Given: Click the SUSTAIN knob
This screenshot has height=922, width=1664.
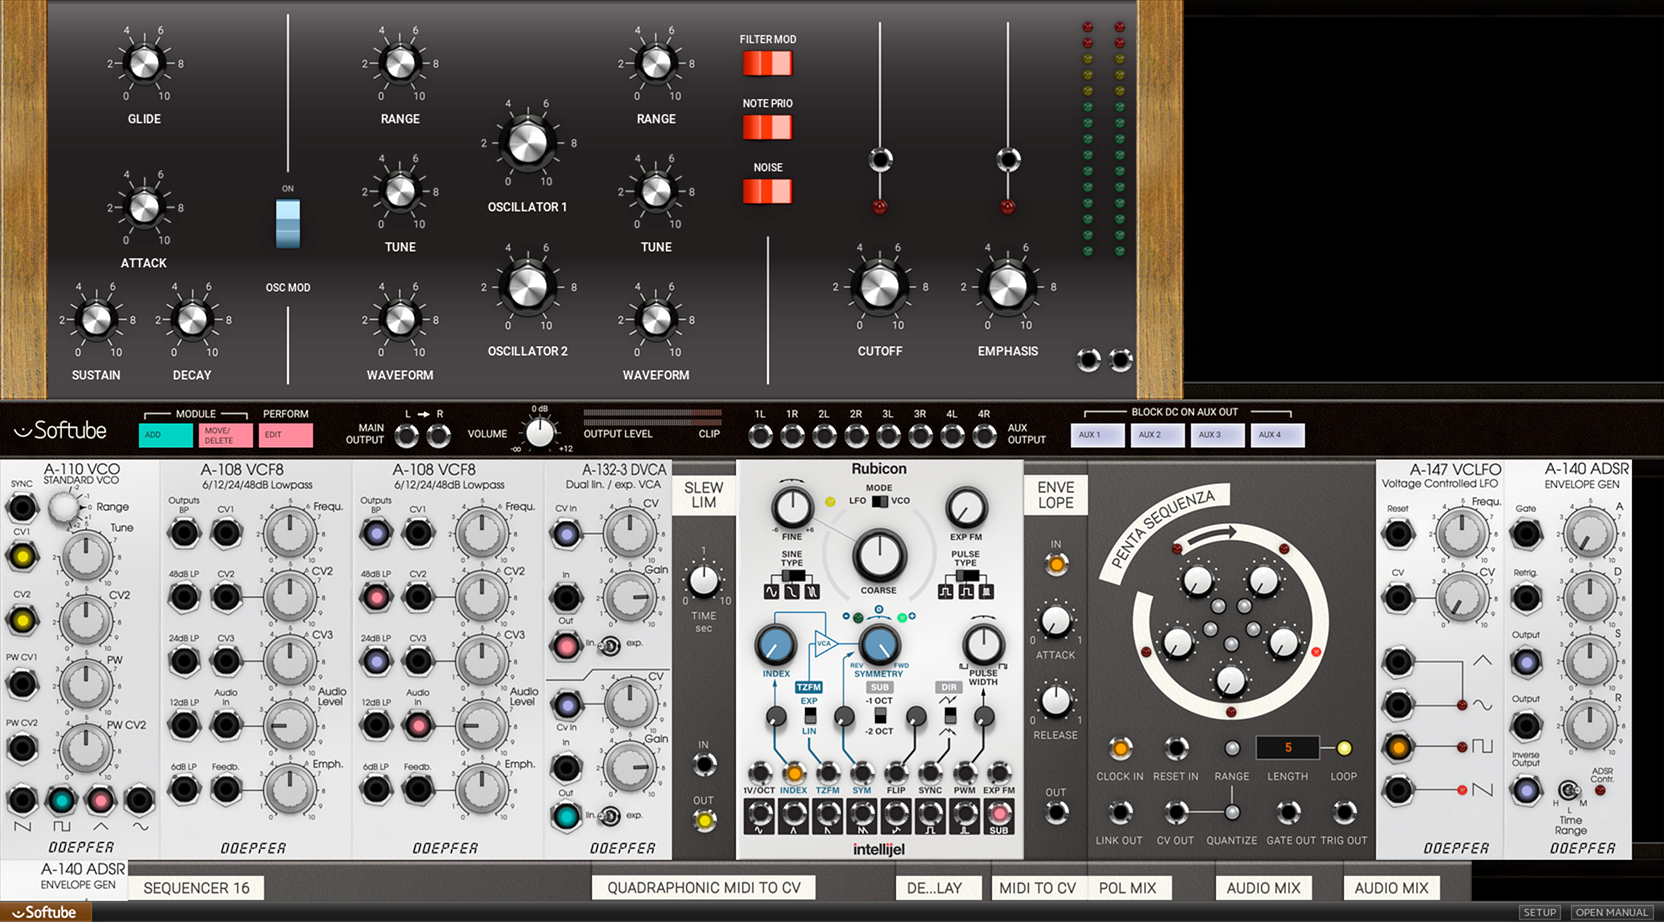Looking at the screenshot, I should point(96,319).
